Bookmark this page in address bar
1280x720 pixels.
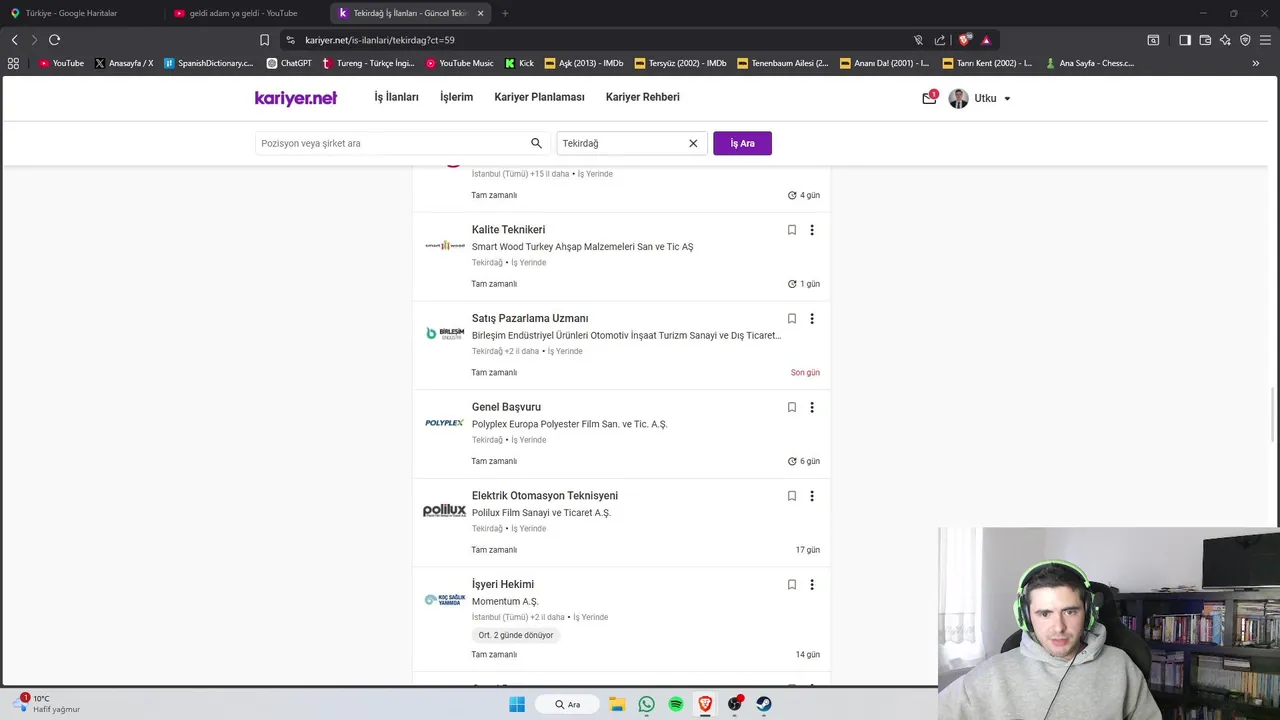point(264,40)
